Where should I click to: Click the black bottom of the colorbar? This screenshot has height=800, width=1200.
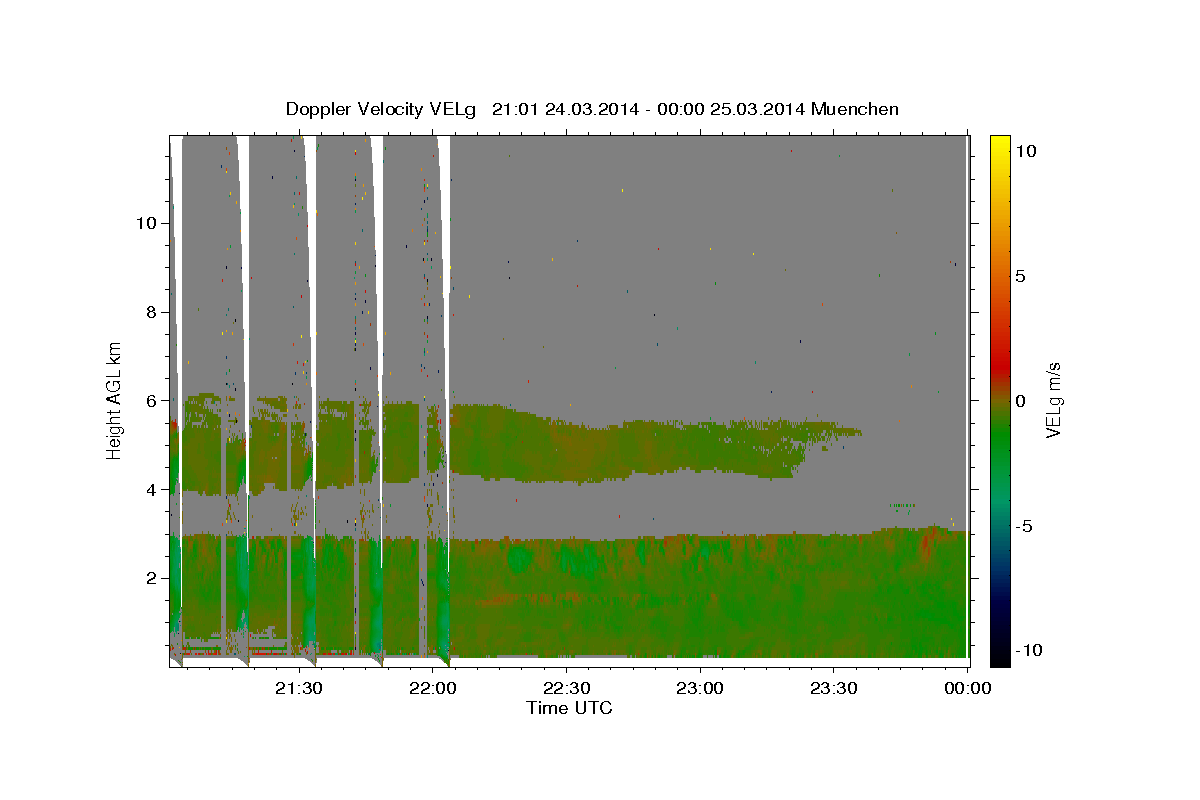click(x=999, y=655)
